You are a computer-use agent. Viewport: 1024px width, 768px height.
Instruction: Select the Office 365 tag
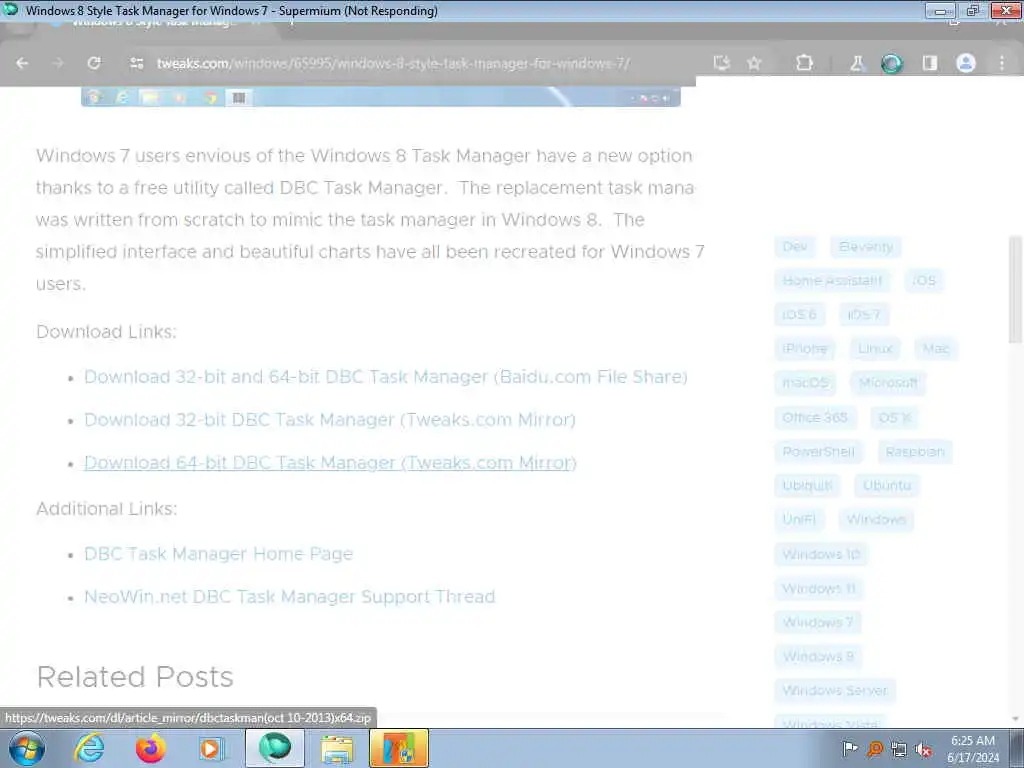815,417
